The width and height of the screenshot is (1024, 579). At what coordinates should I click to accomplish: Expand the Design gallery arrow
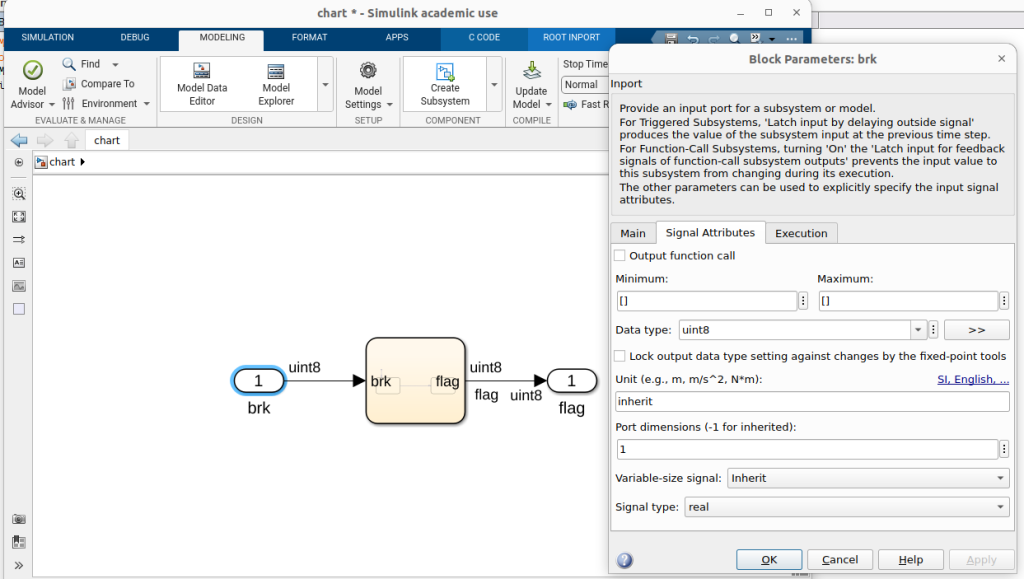click(x=325, y=84)
